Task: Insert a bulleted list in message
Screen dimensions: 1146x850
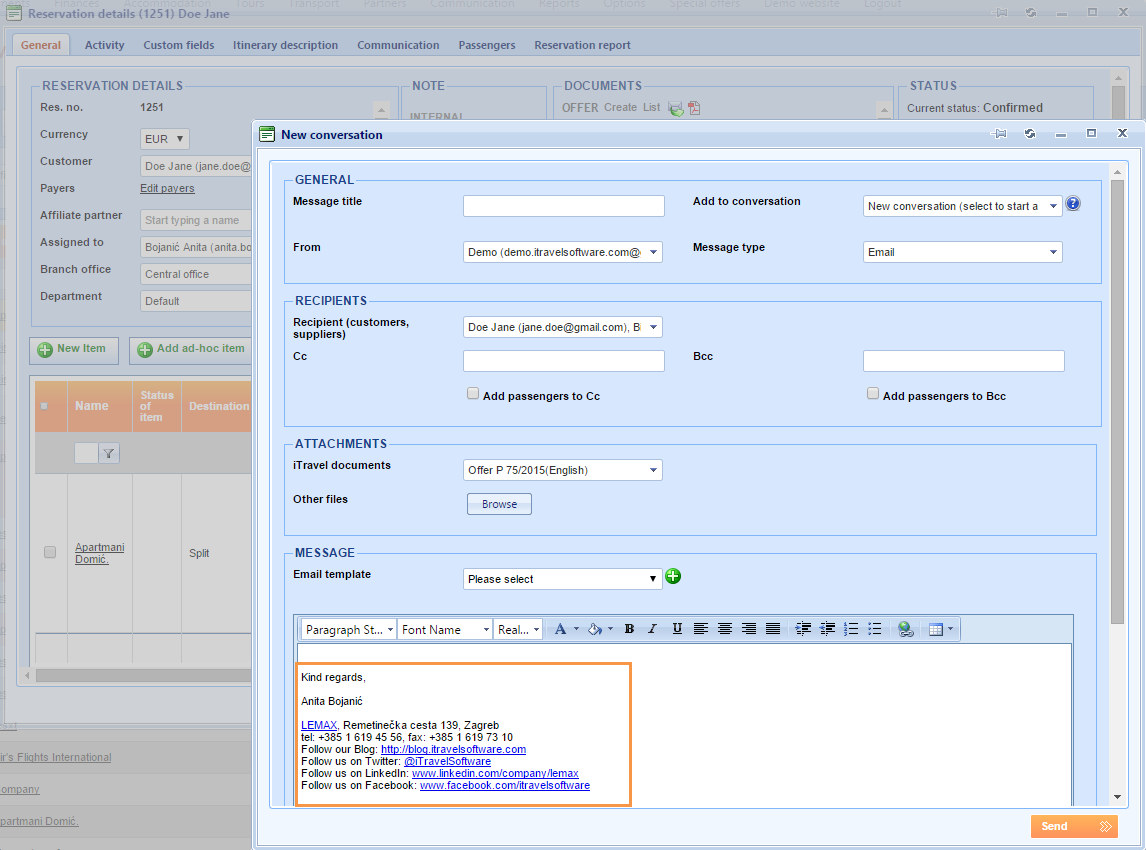Action: click(x=875, y=629)
